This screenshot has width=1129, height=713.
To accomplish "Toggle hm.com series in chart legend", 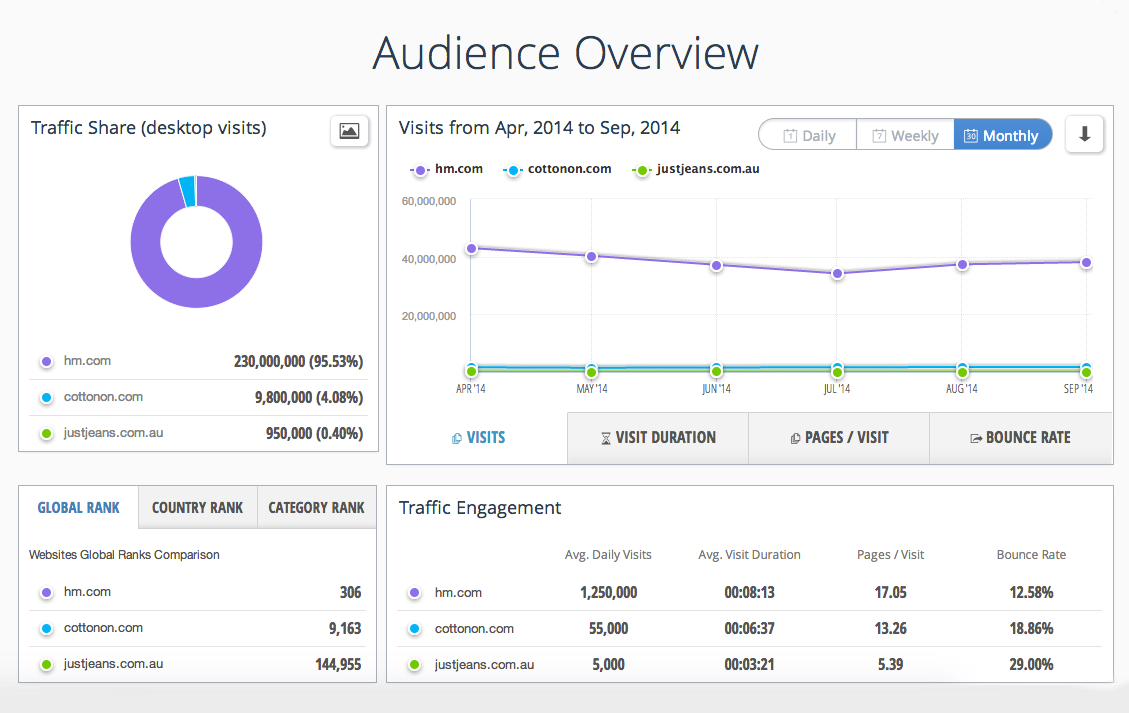I will (446, 169).
